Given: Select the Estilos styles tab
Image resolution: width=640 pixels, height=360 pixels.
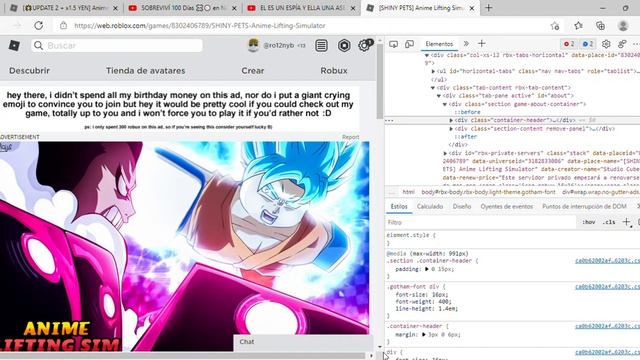Looking at the screenshot, I should (x=399, y=207).
